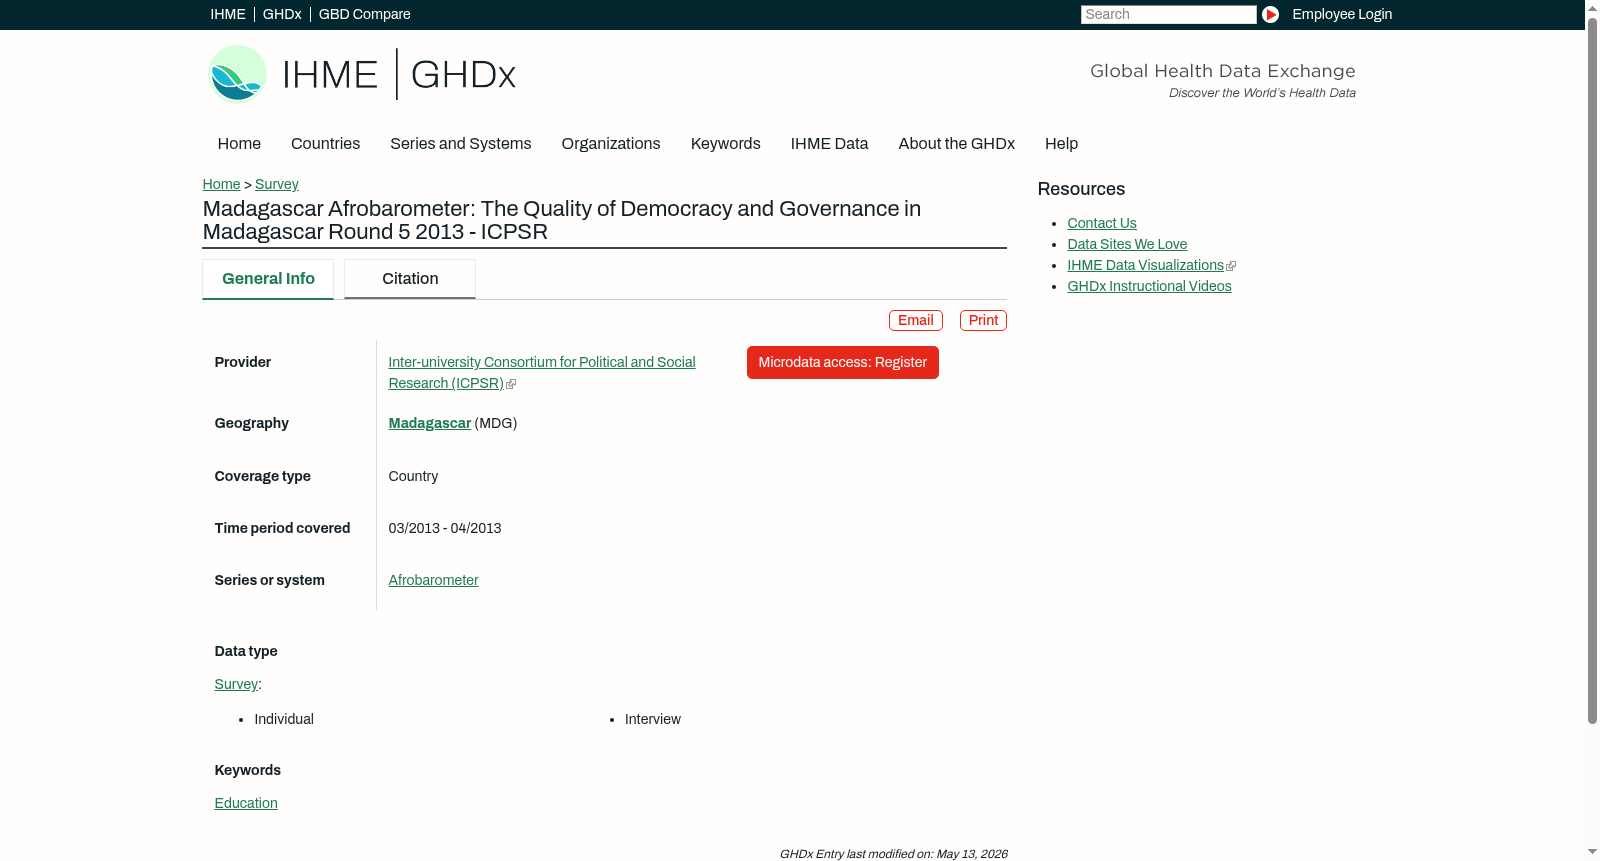Screen dimensions: 1600x861
Task: Click scrollbar up arrow
Action: pos(1592,7)
